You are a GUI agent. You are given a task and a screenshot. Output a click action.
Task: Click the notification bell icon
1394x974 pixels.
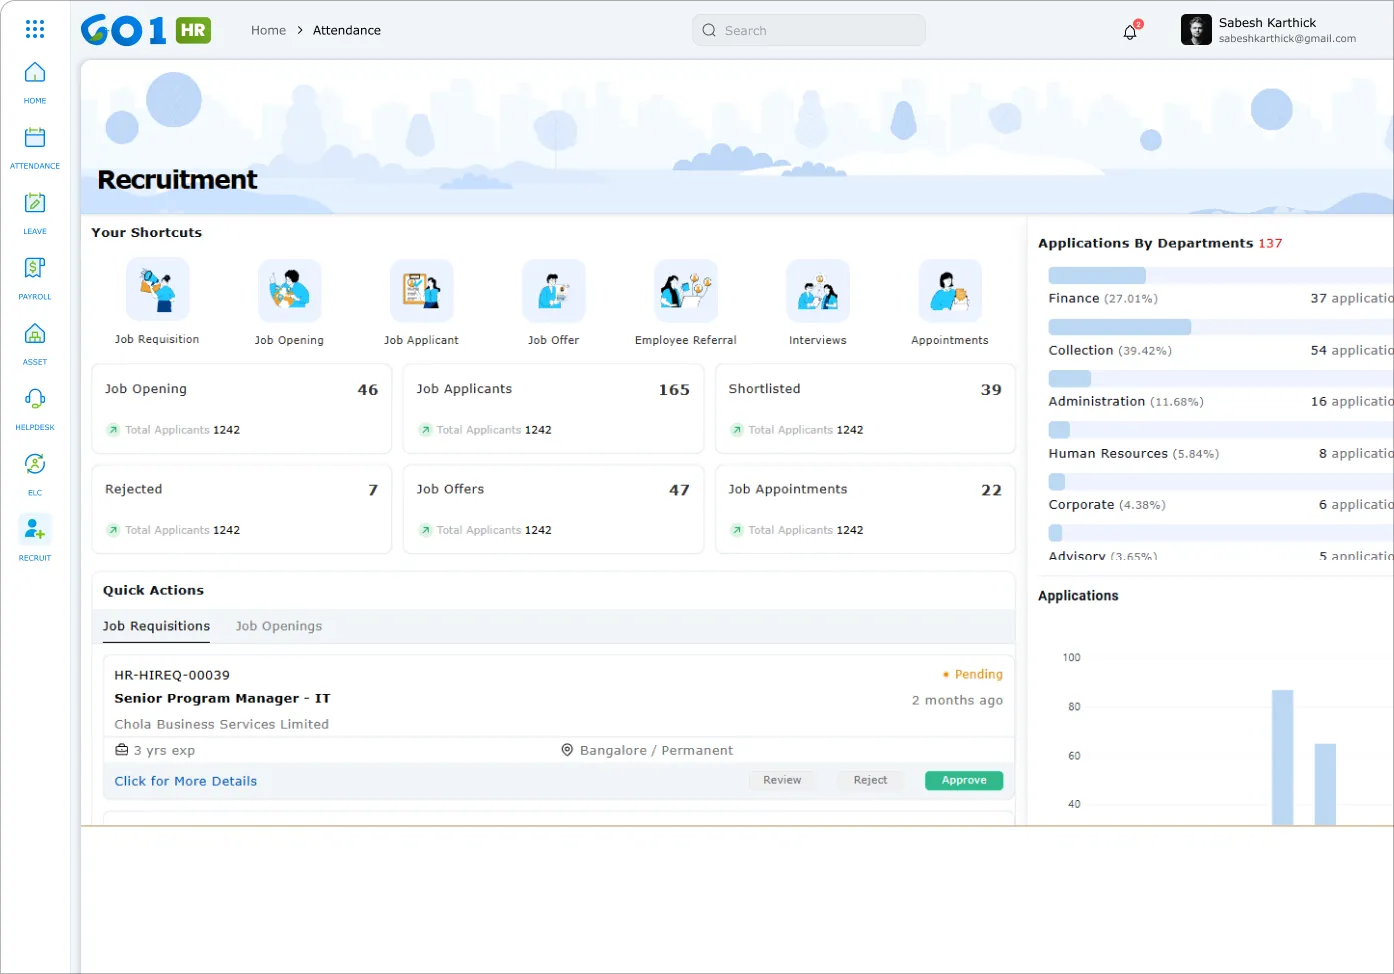pyautogui.click(x=1130, y=32)
